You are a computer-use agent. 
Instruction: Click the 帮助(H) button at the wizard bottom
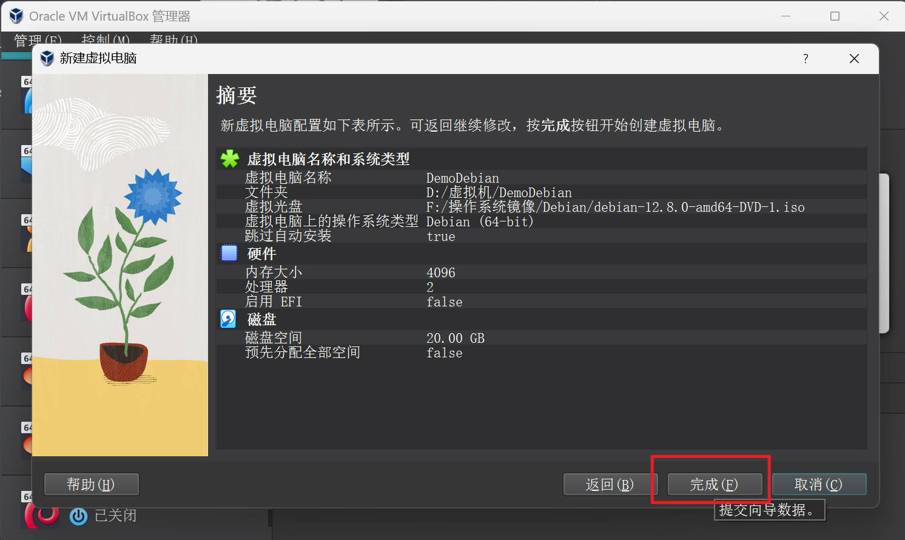(91, 484)
